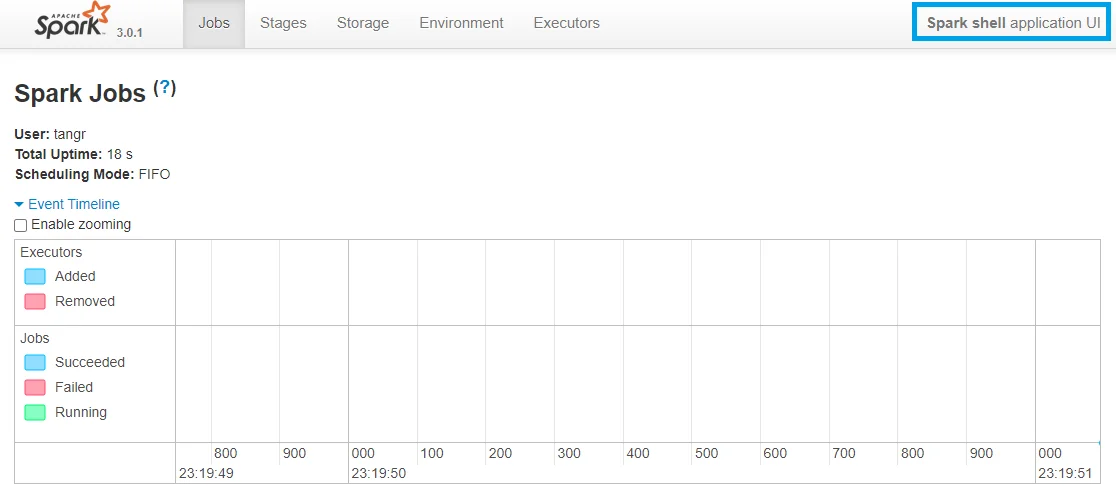This screenshot has height=495, width=1116.
Task: Go to the Environment tab
Action: 461,23
